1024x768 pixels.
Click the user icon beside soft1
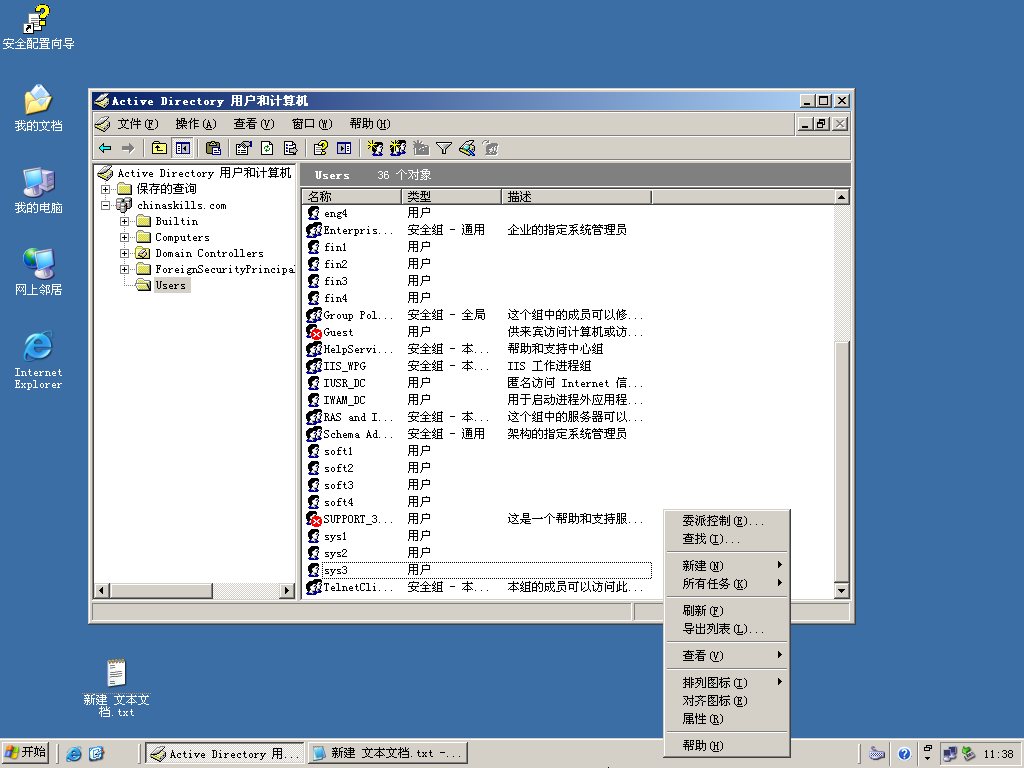click(x=314, y=451)
